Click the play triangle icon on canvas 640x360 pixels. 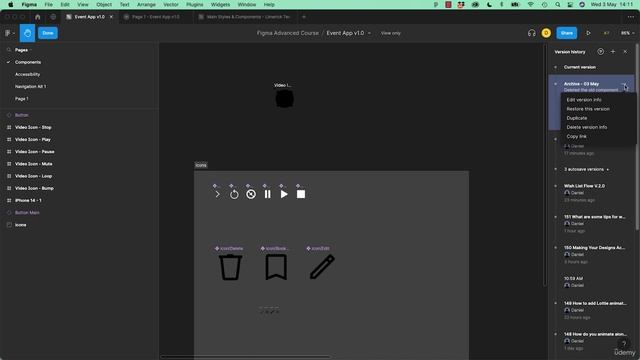pyautogui.click(x=284, y=194)
